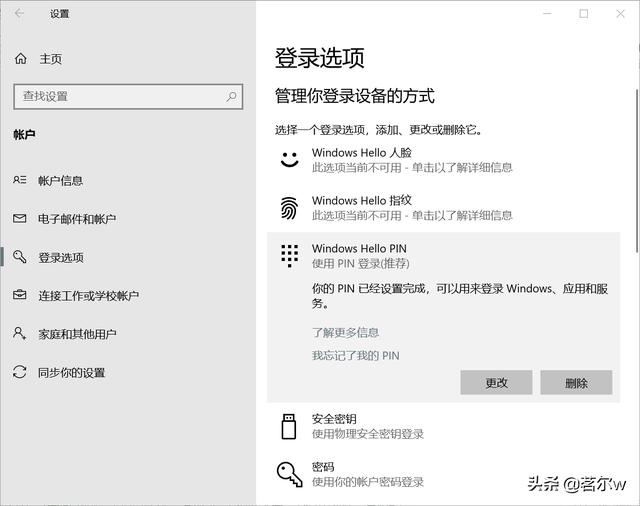Viewport: 640px width, 506px height.
Task: Minimize the 设置 window
Action: click(547, 14)
